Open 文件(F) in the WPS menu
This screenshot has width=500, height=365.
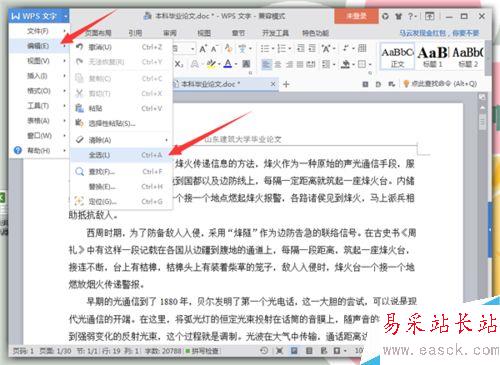point(39,31)
